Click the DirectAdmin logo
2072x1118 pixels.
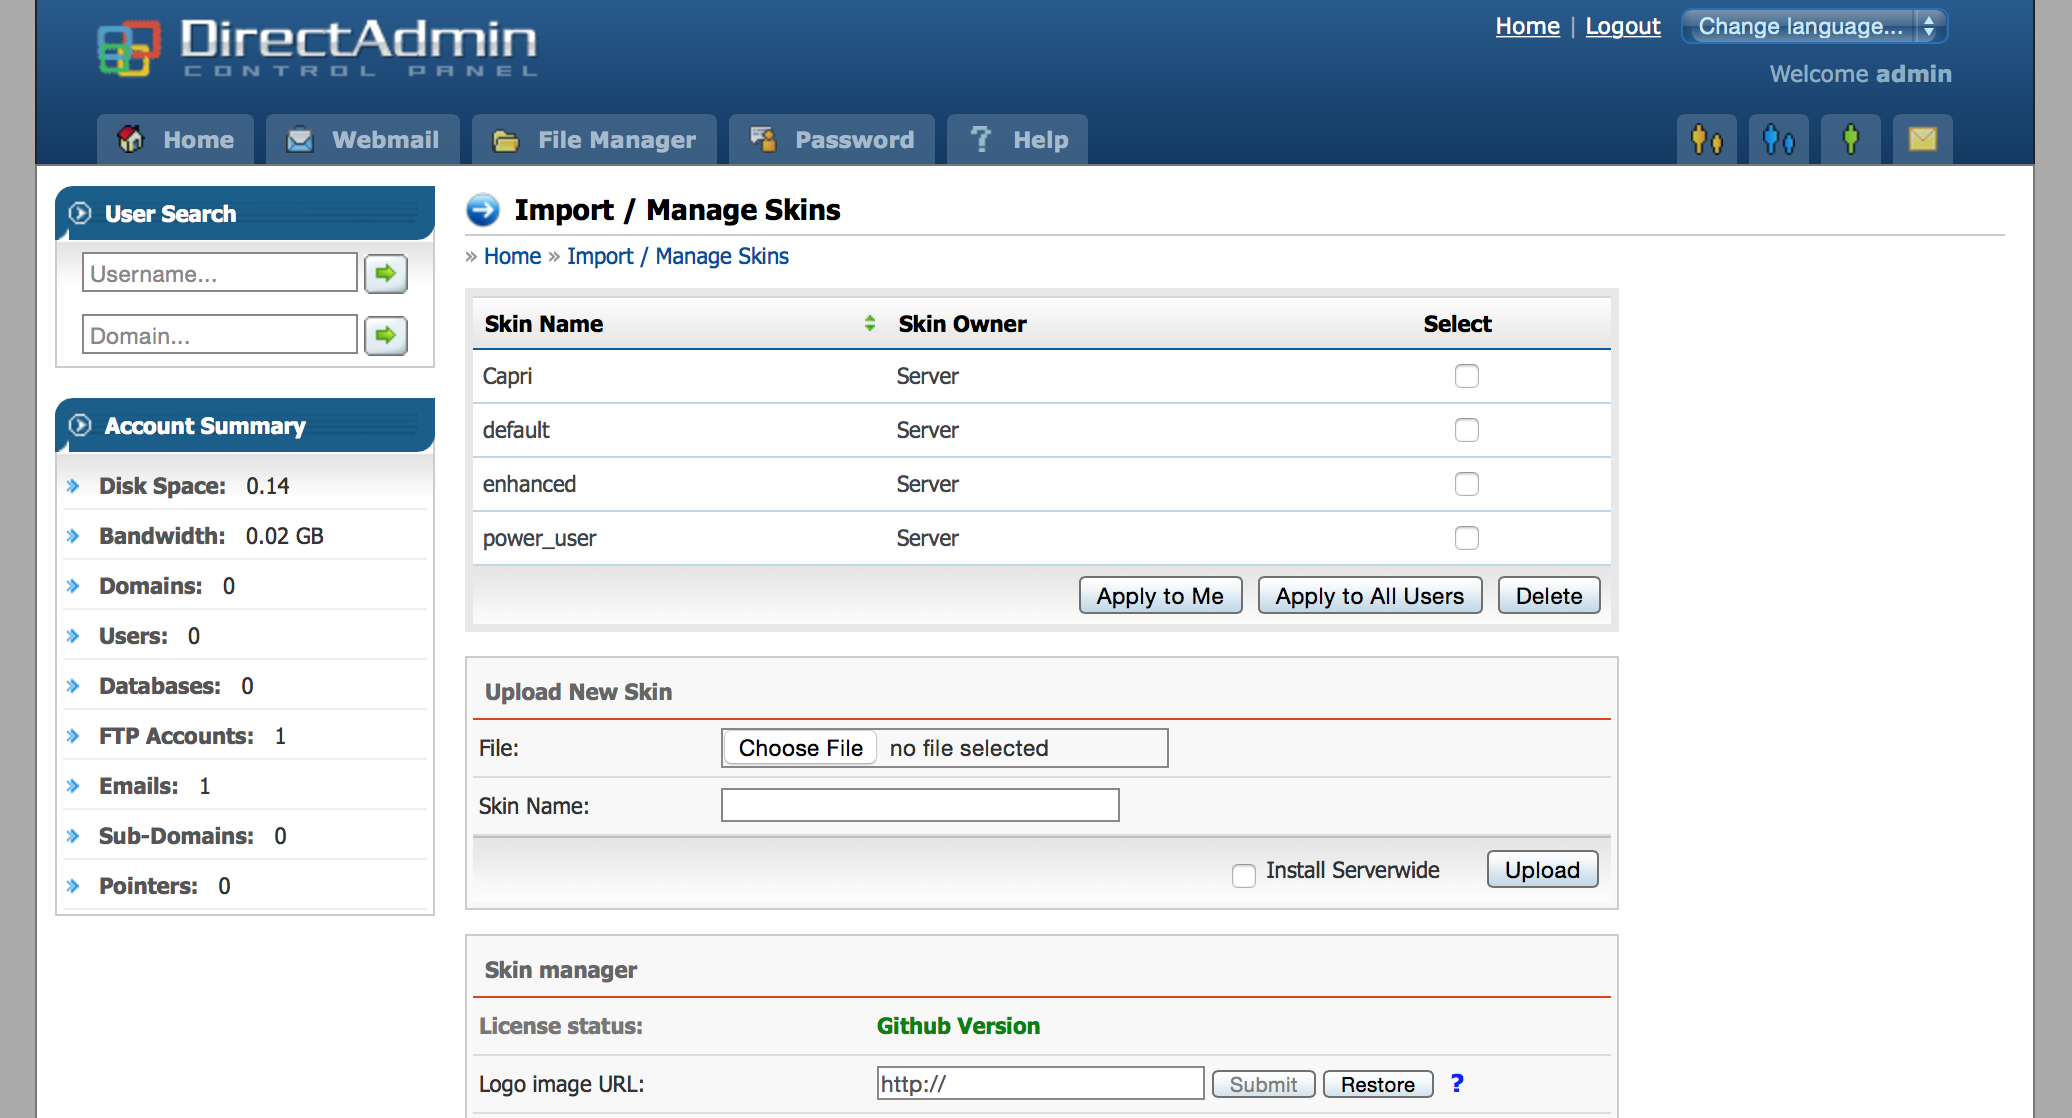click(317, 47)
